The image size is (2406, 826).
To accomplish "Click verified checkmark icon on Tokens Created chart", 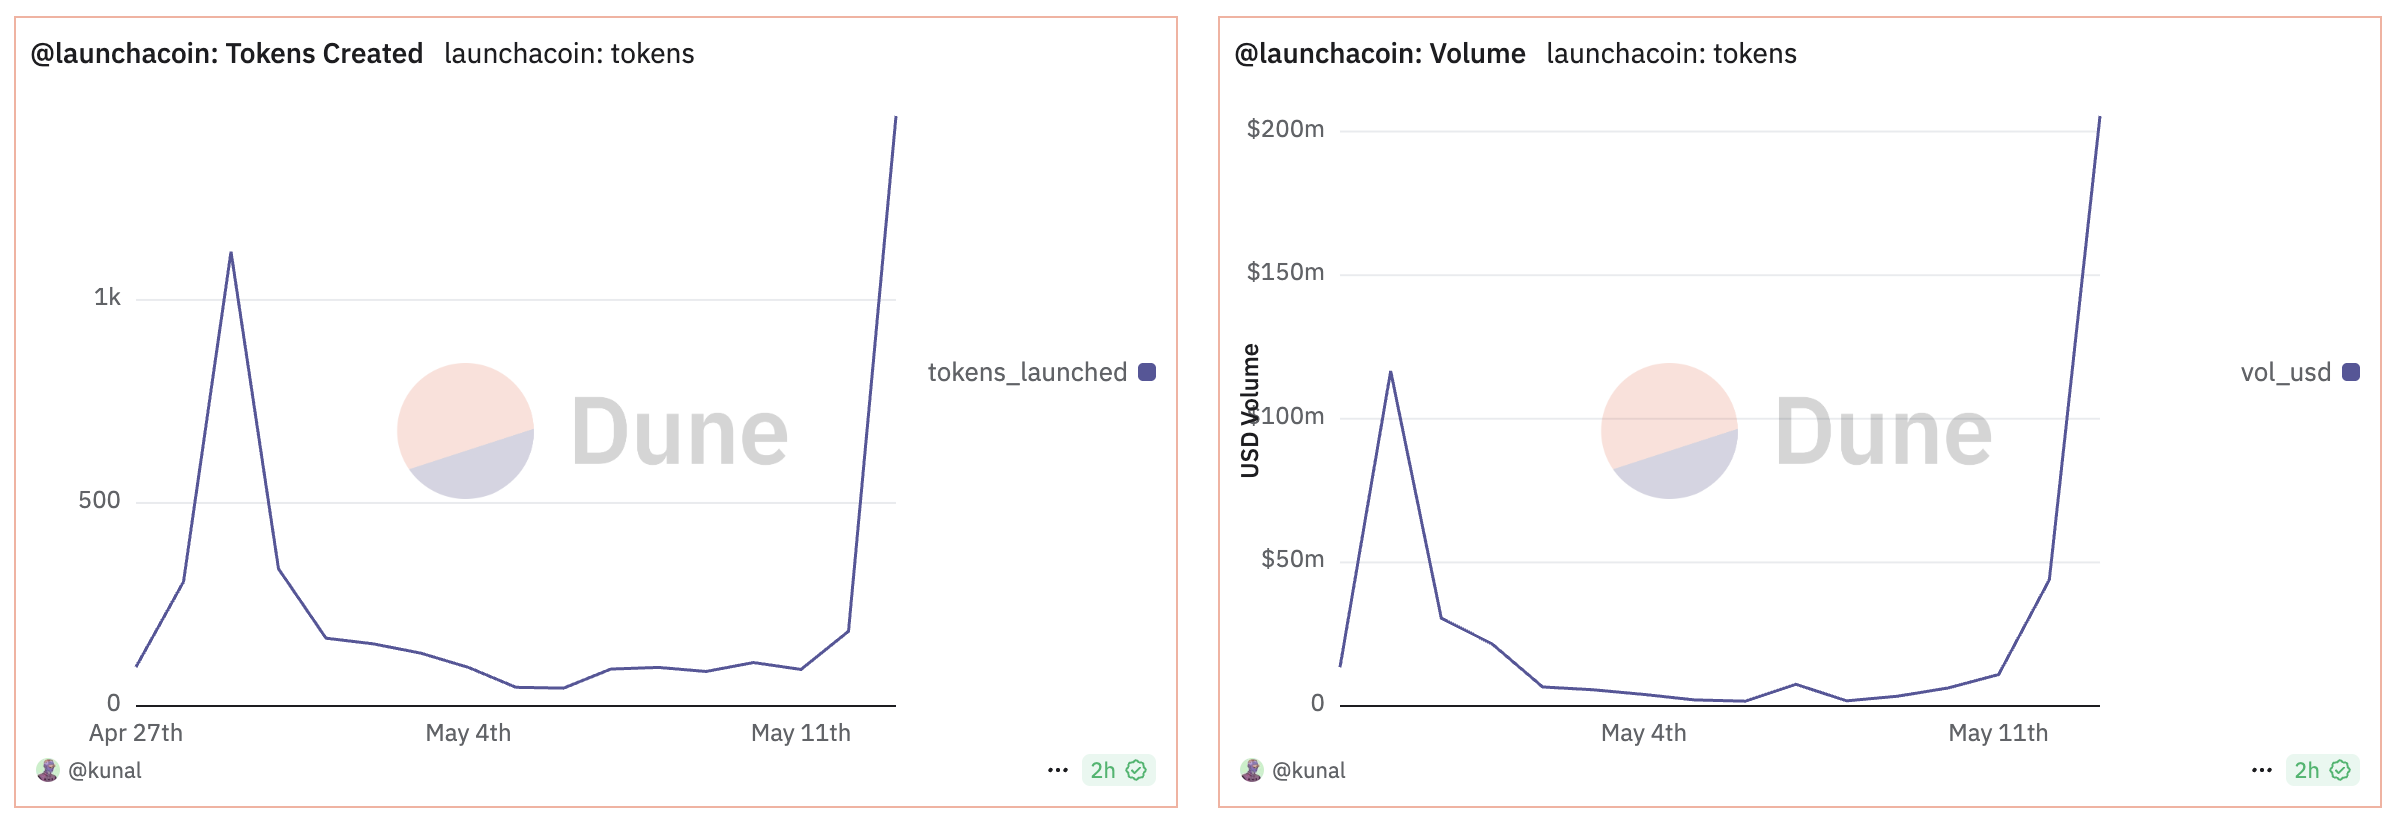I will pos(1136,770).
